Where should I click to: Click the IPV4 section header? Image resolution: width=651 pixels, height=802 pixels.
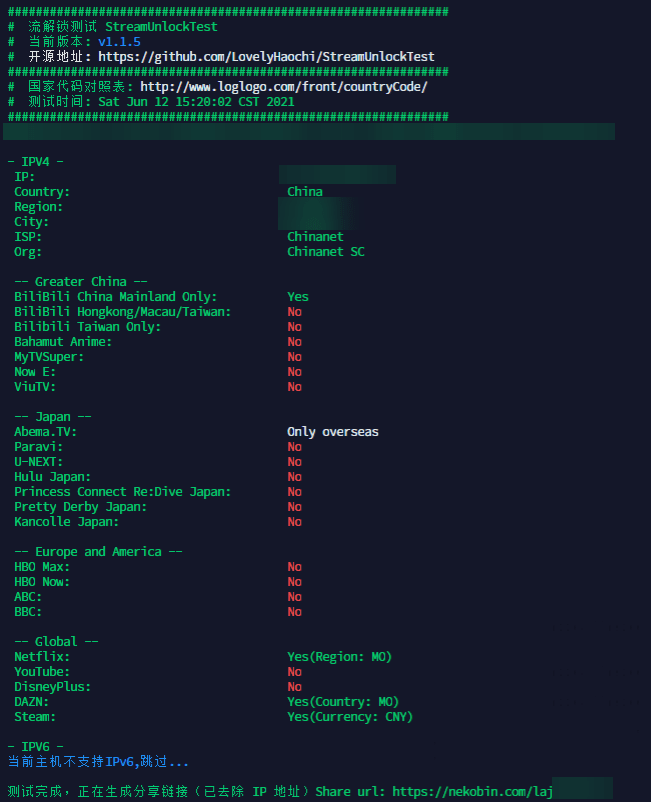[x=36, y=162]
